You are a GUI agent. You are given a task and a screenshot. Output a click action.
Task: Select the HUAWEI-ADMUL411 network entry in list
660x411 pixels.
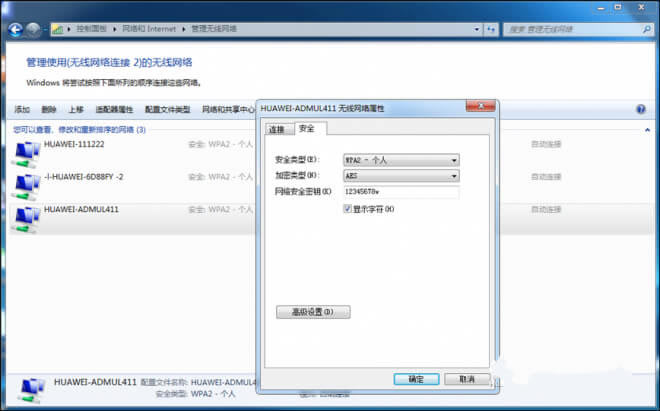[81, 209]
